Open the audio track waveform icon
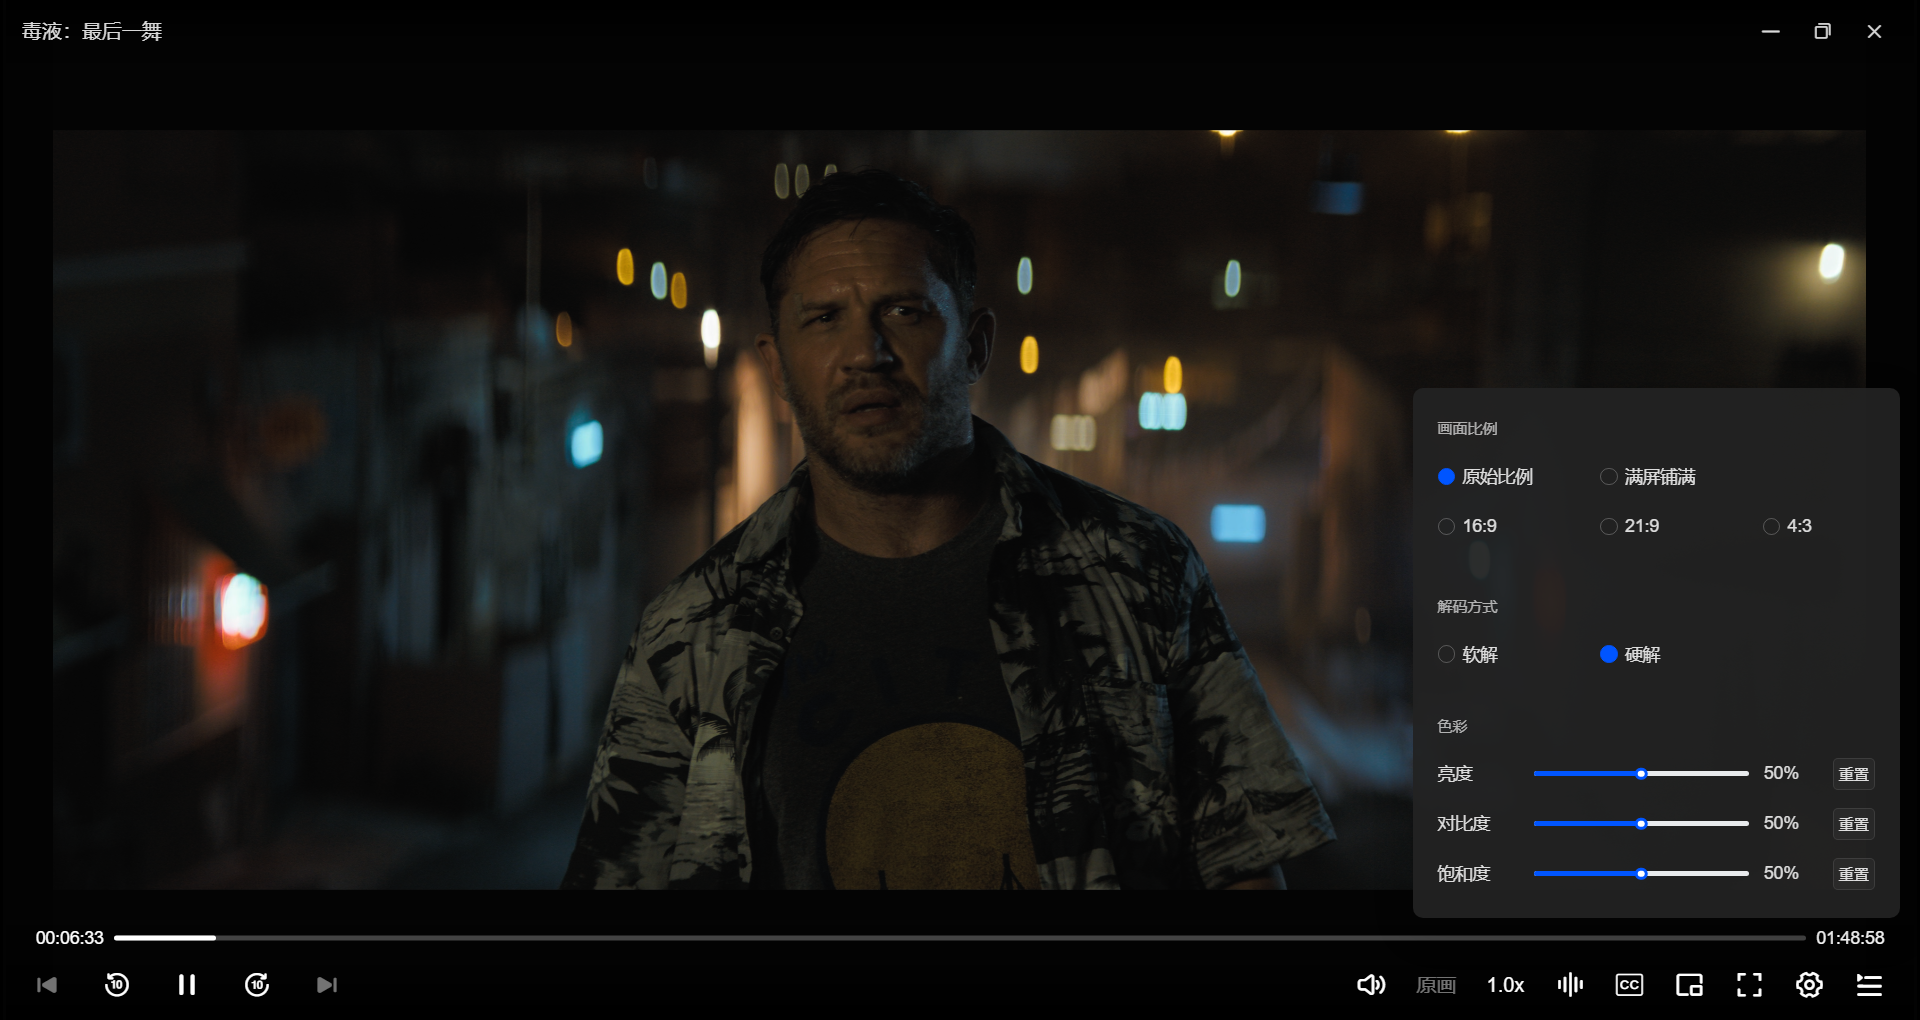The width and height of the screenshot is (1920, 1020). [x=1570, y=985]
